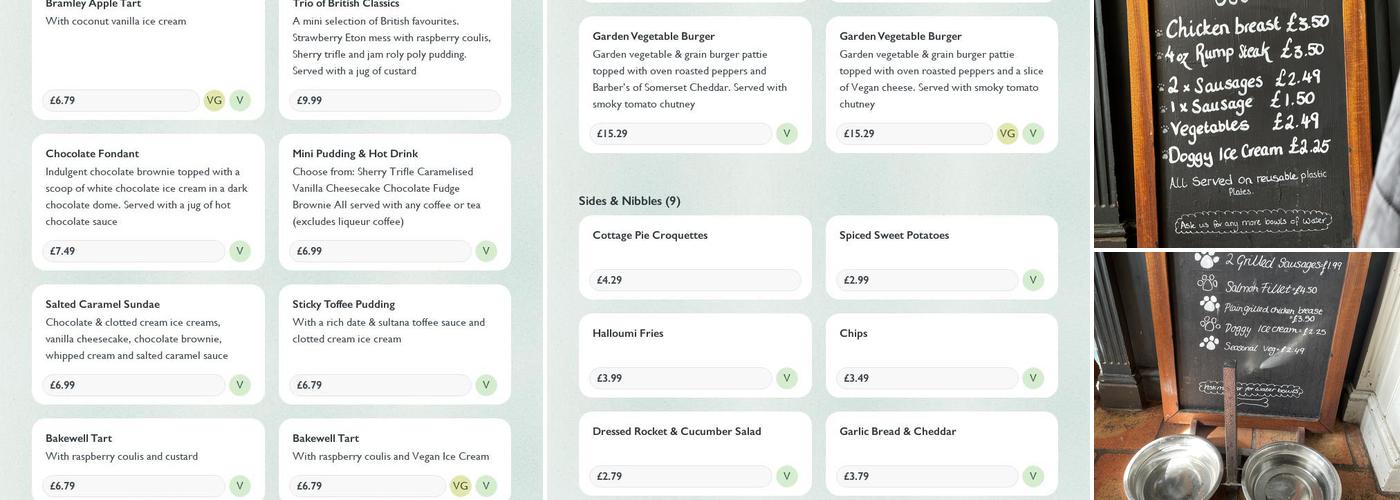Open the chalkboard photo listing Chicken breast
Image resolution: width=1400 pixels, height=500 pixels.
click(x=1245, y=122)
